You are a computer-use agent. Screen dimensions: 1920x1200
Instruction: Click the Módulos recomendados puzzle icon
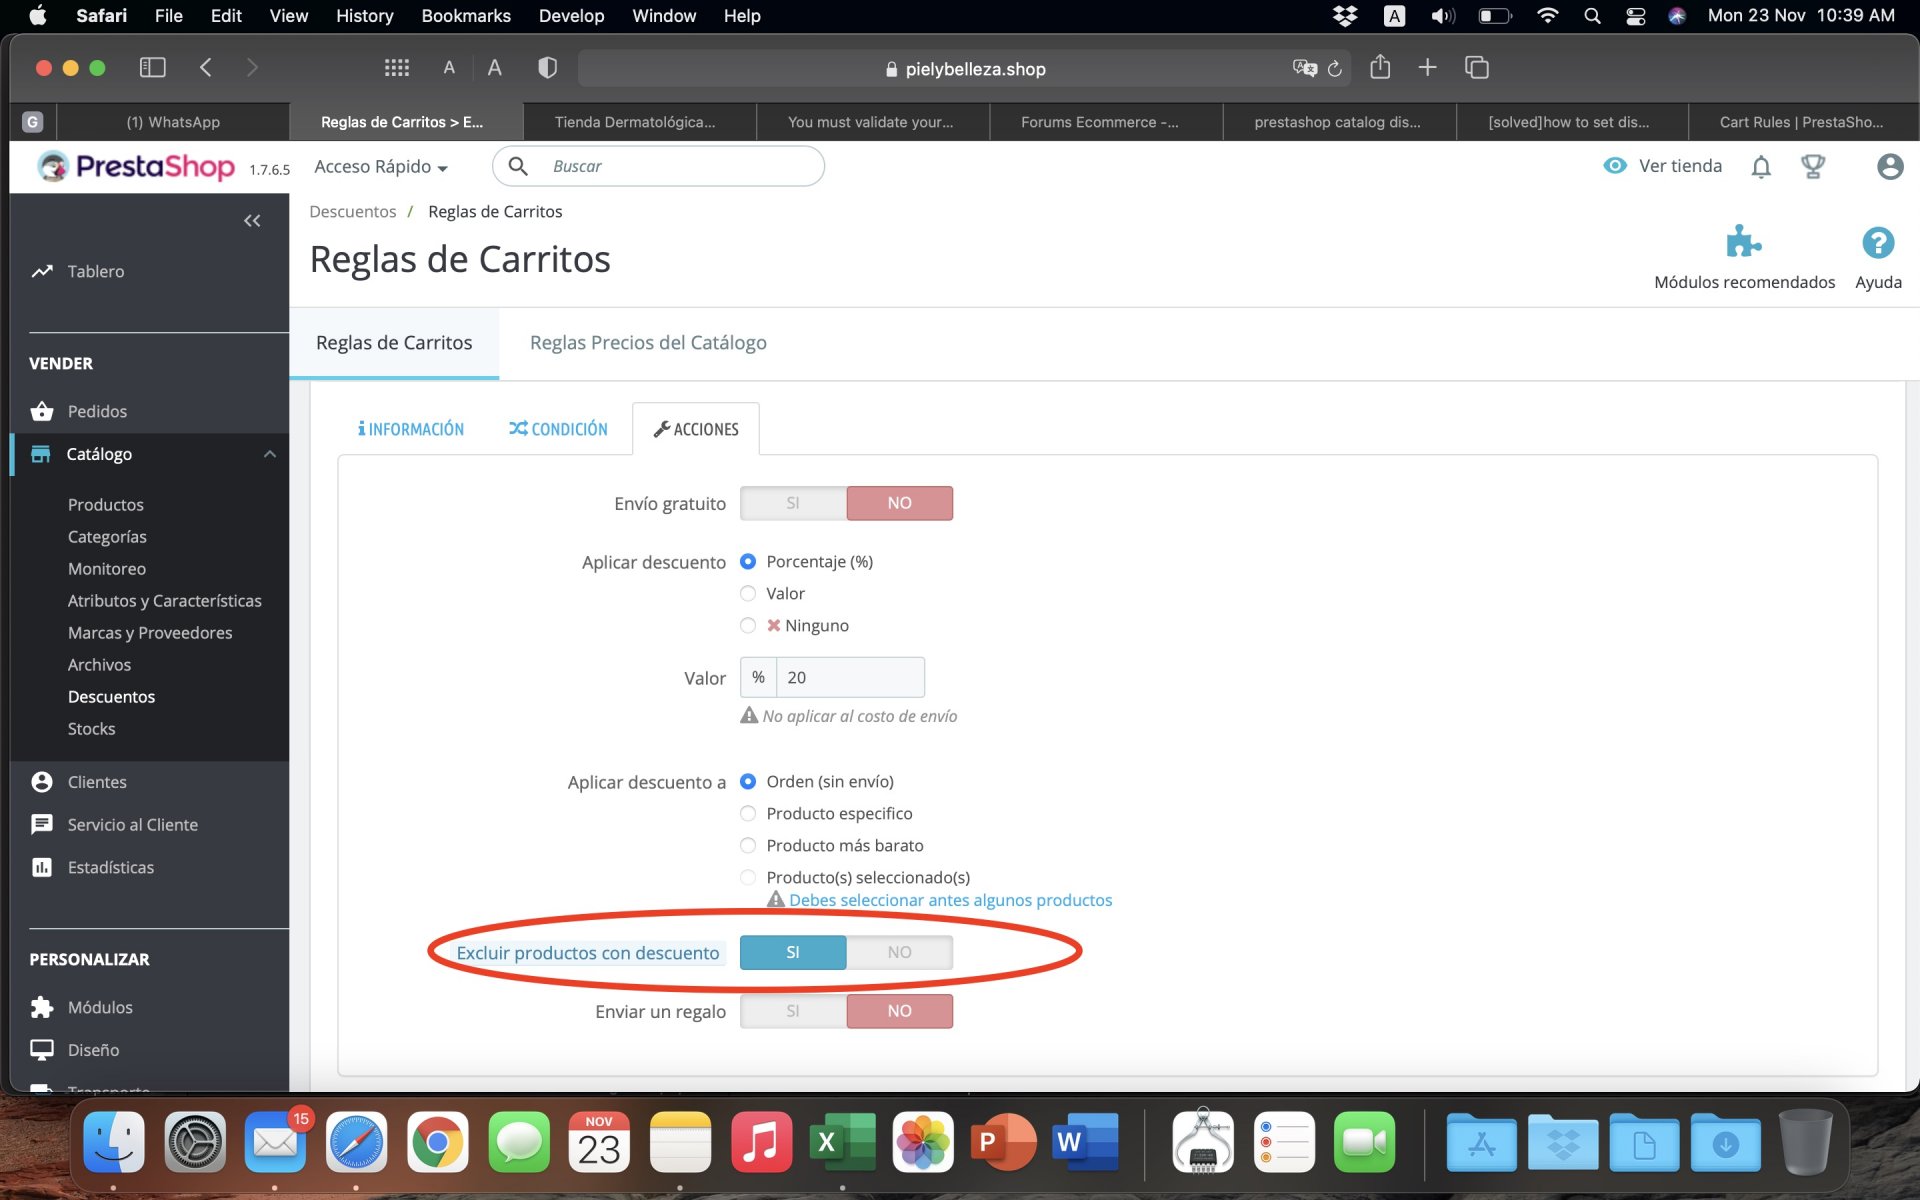[1744, 243]
